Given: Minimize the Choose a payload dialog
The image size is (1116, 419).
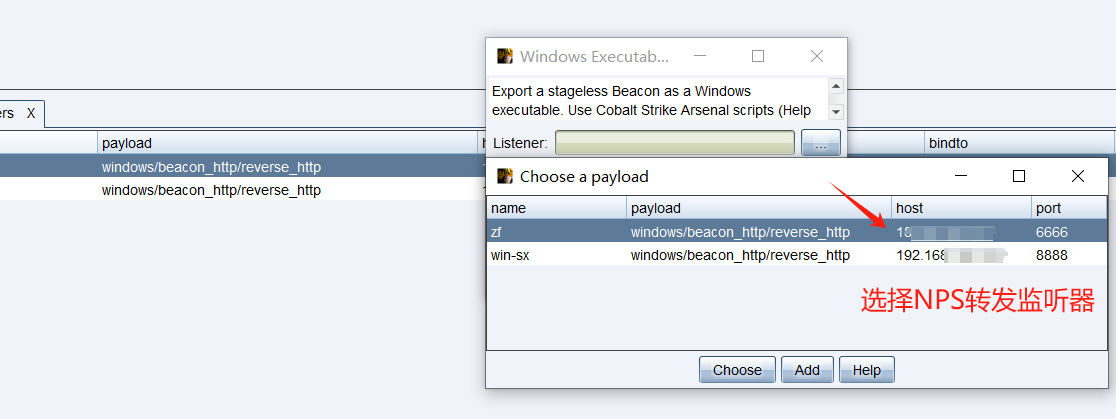Looking at the screenshot, I should (x=961, y=176).
